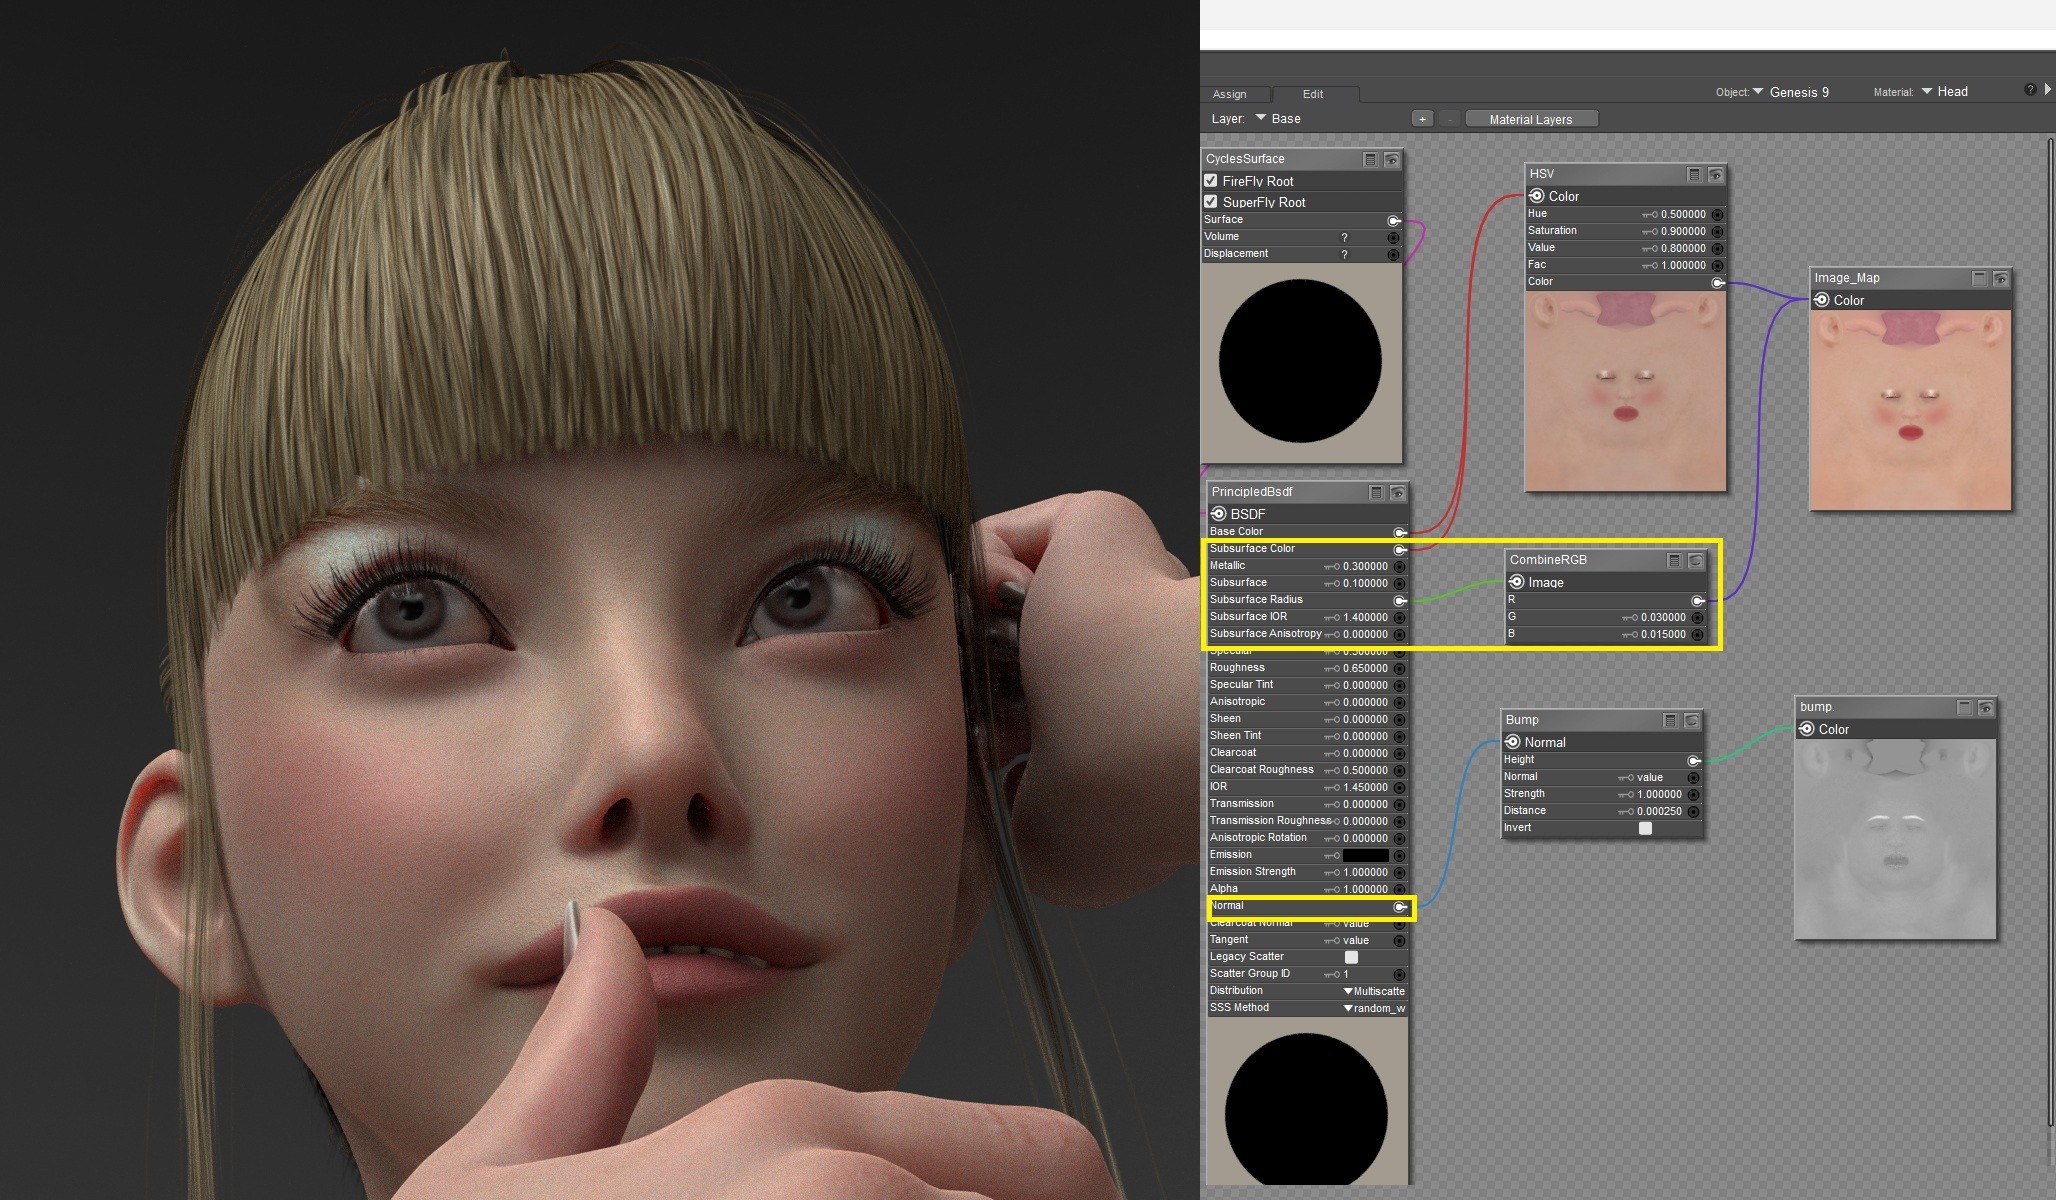Edit the Bump Distance value 0.000250
Screen dimensions: 2056x1200
pyautogui.click(x=1659, y=812)
